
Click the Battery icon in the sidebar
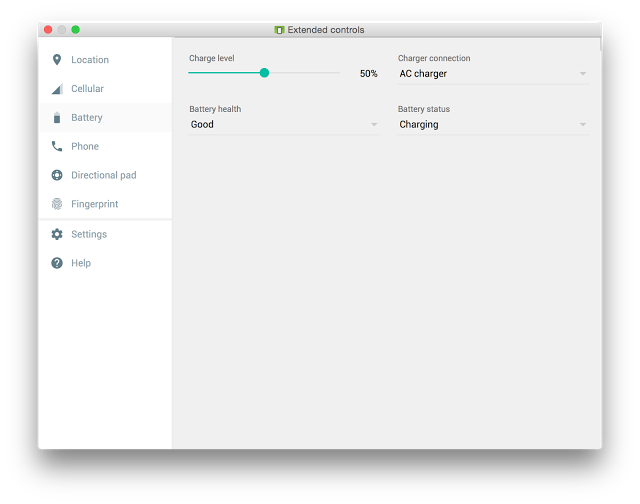coord(57,118)
